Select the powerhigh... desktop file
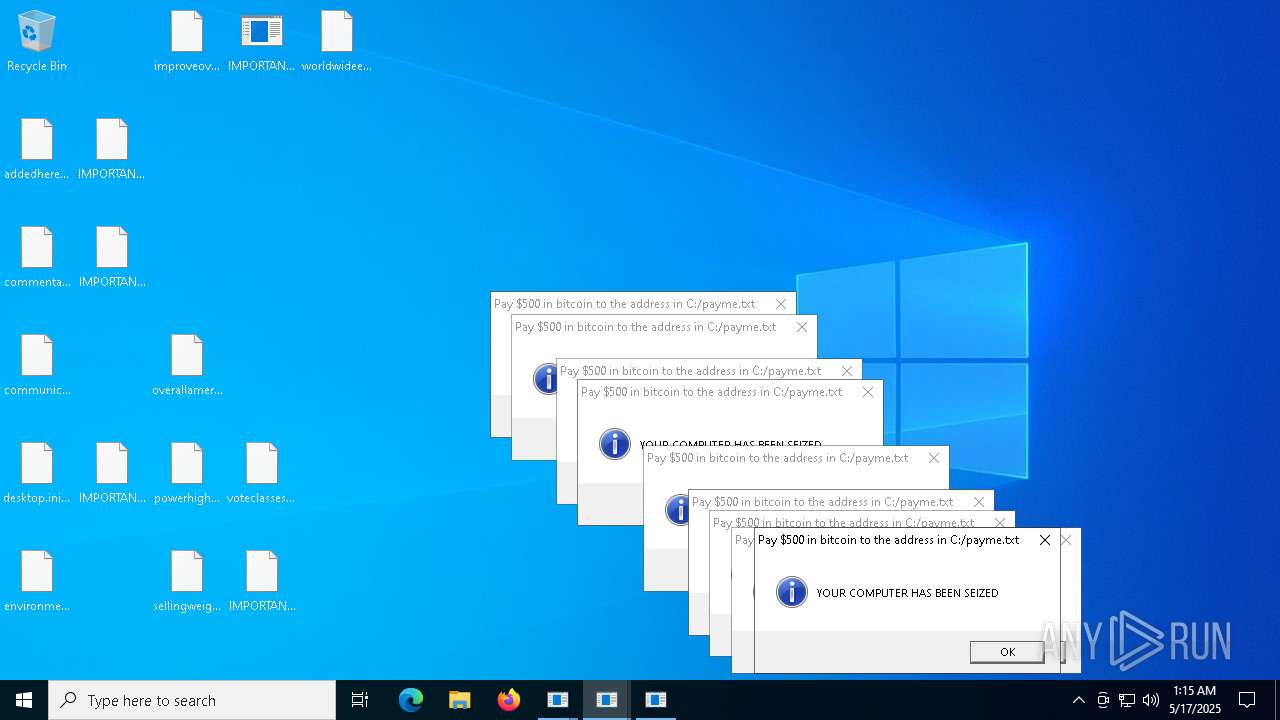The height and width of the screenshot is (720, 1280). (187, 474)
